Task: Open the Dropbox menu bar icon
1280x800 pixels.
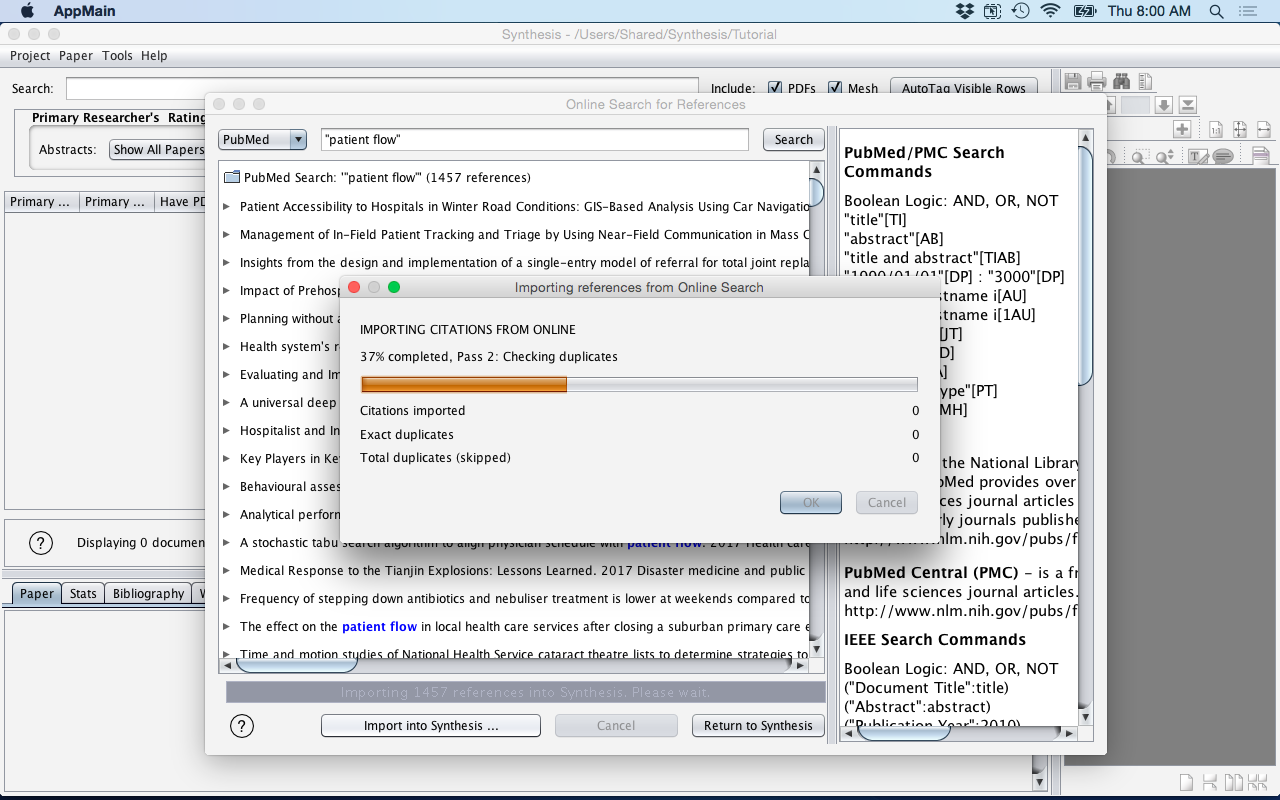Action: (x=964, y=11)
